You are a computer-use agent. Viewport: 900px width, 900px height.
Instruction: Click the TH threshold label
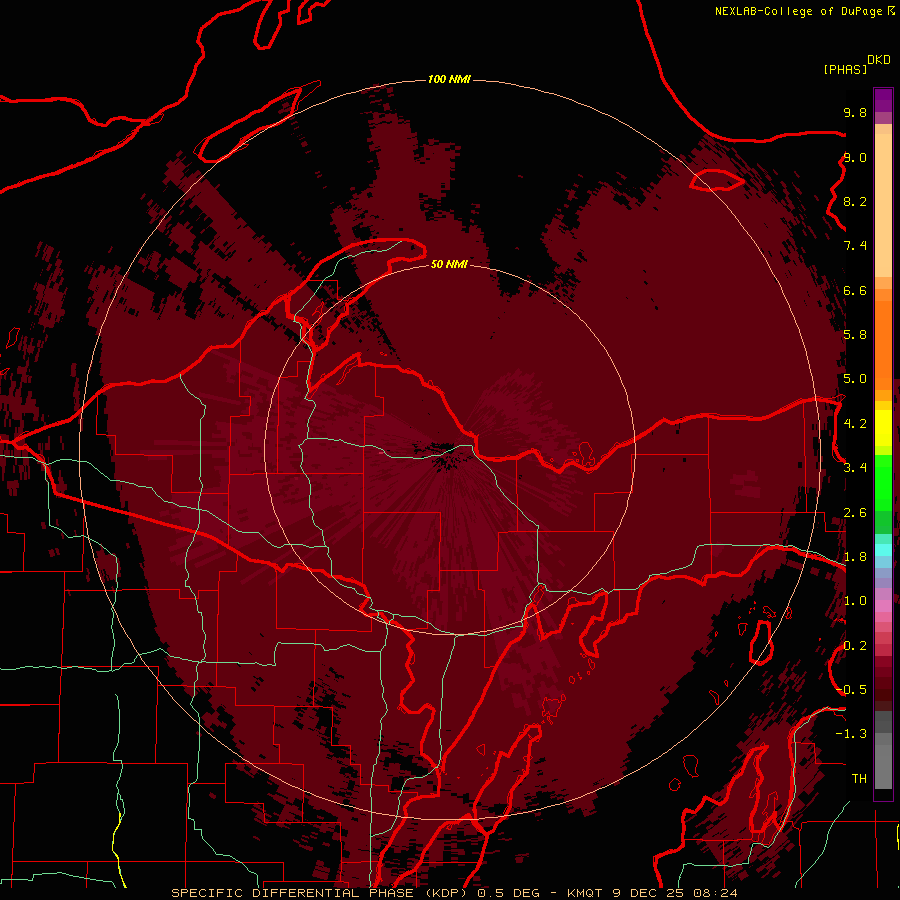click(x=859, y=779)
